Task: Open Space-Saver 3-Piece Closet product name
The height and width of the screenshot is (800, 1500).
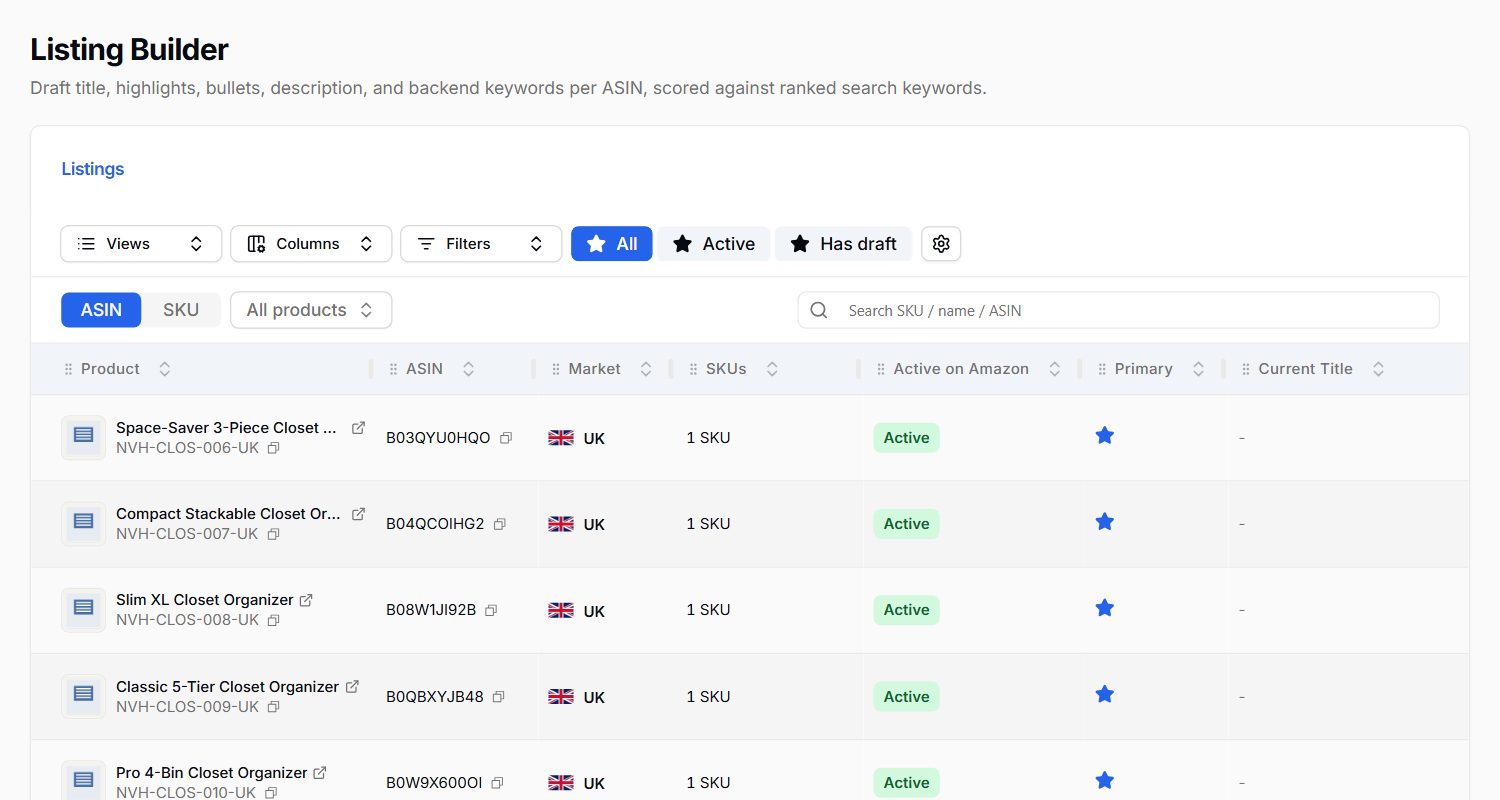Action: (x=226, y=428)
